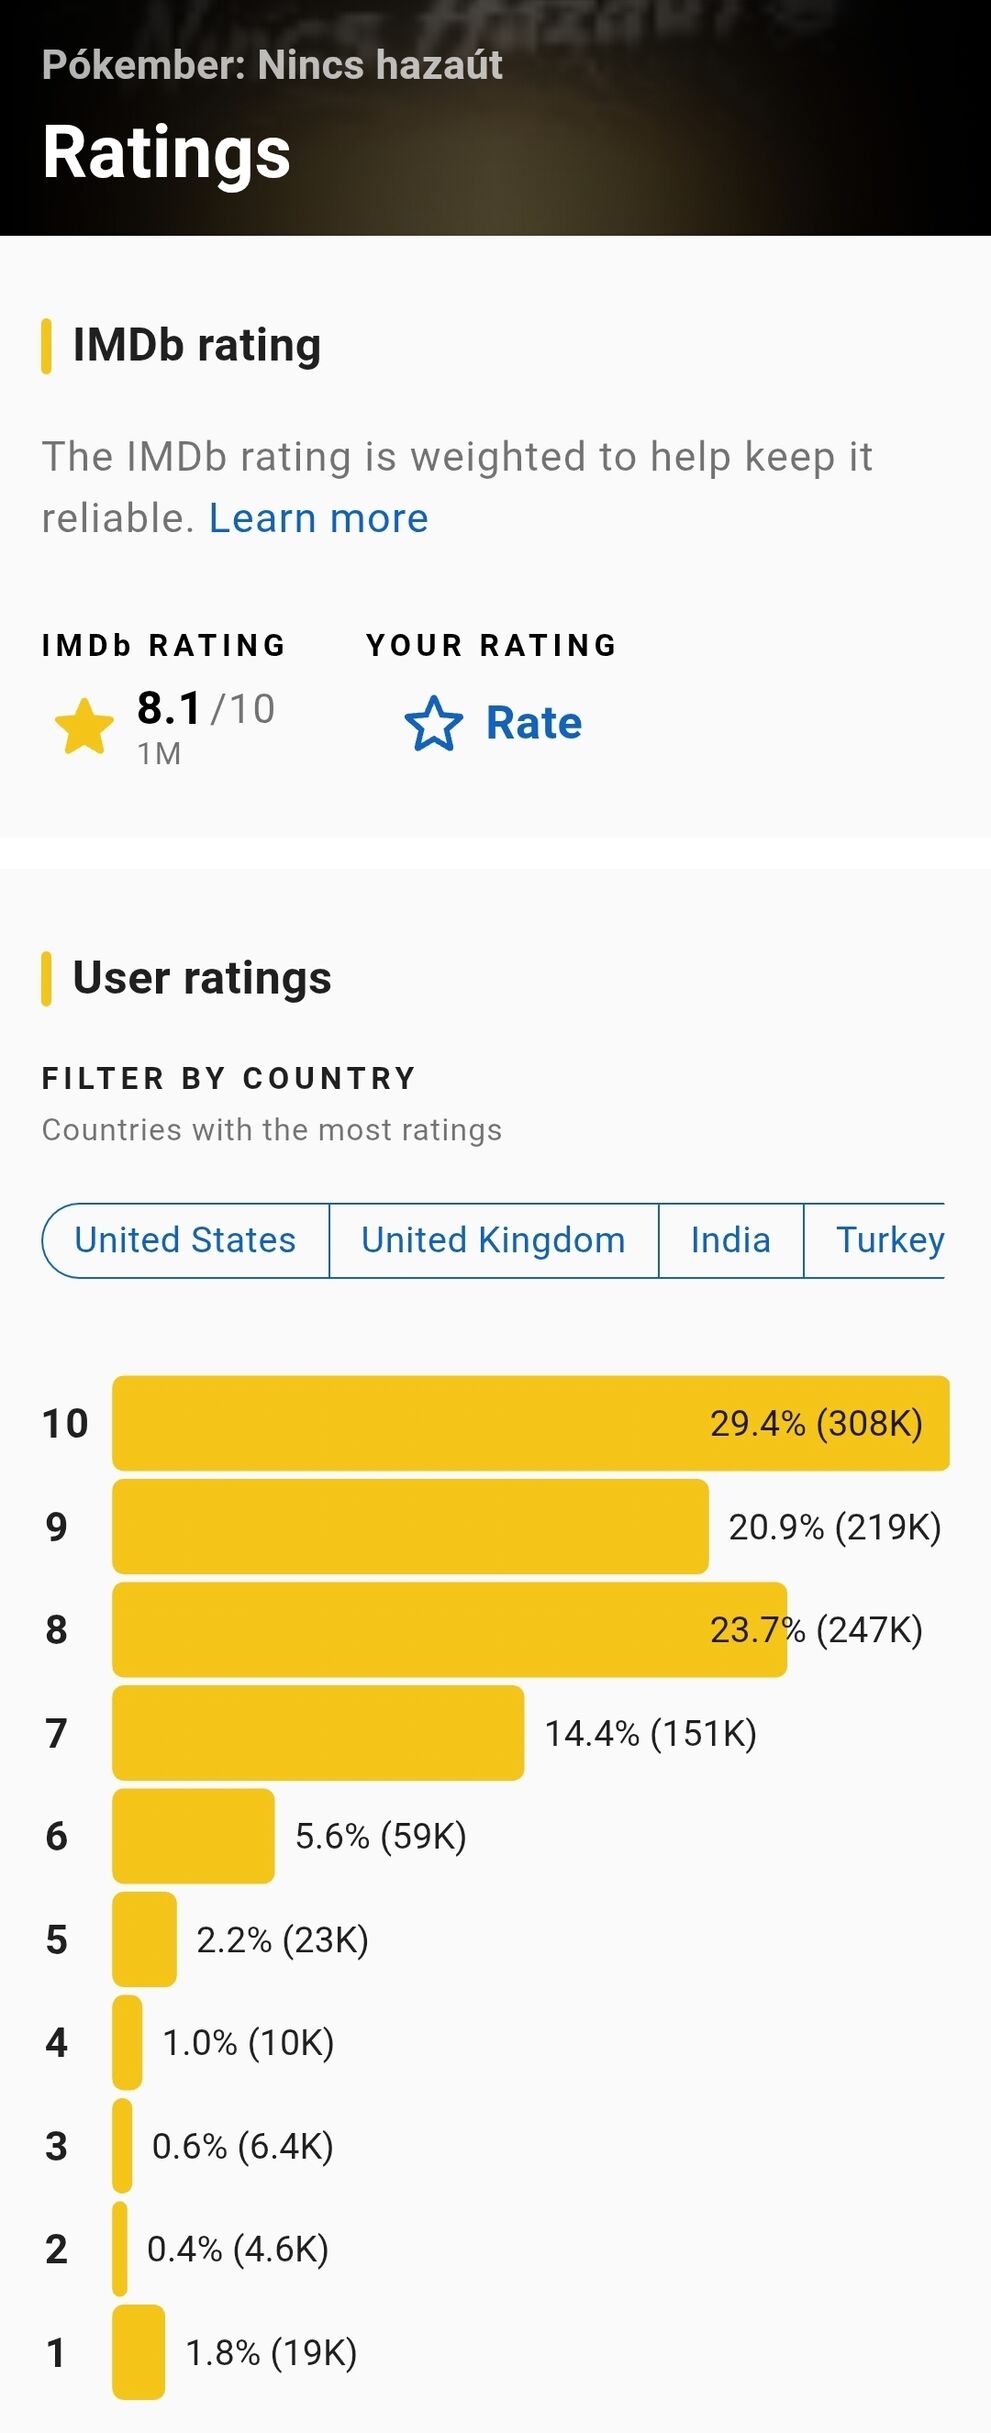Click the 9-star bar showing 20.9%

tap(410, 1526)
